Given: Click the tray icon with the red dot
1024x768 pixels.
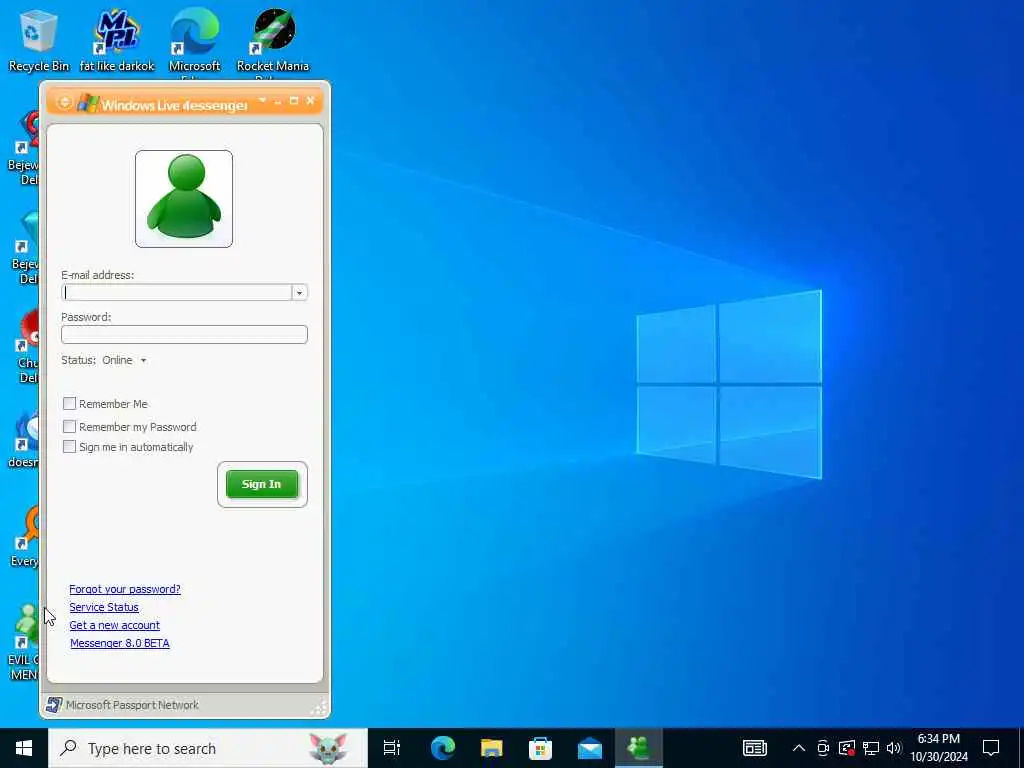Looking at the screenshot, I should (846, 748).
